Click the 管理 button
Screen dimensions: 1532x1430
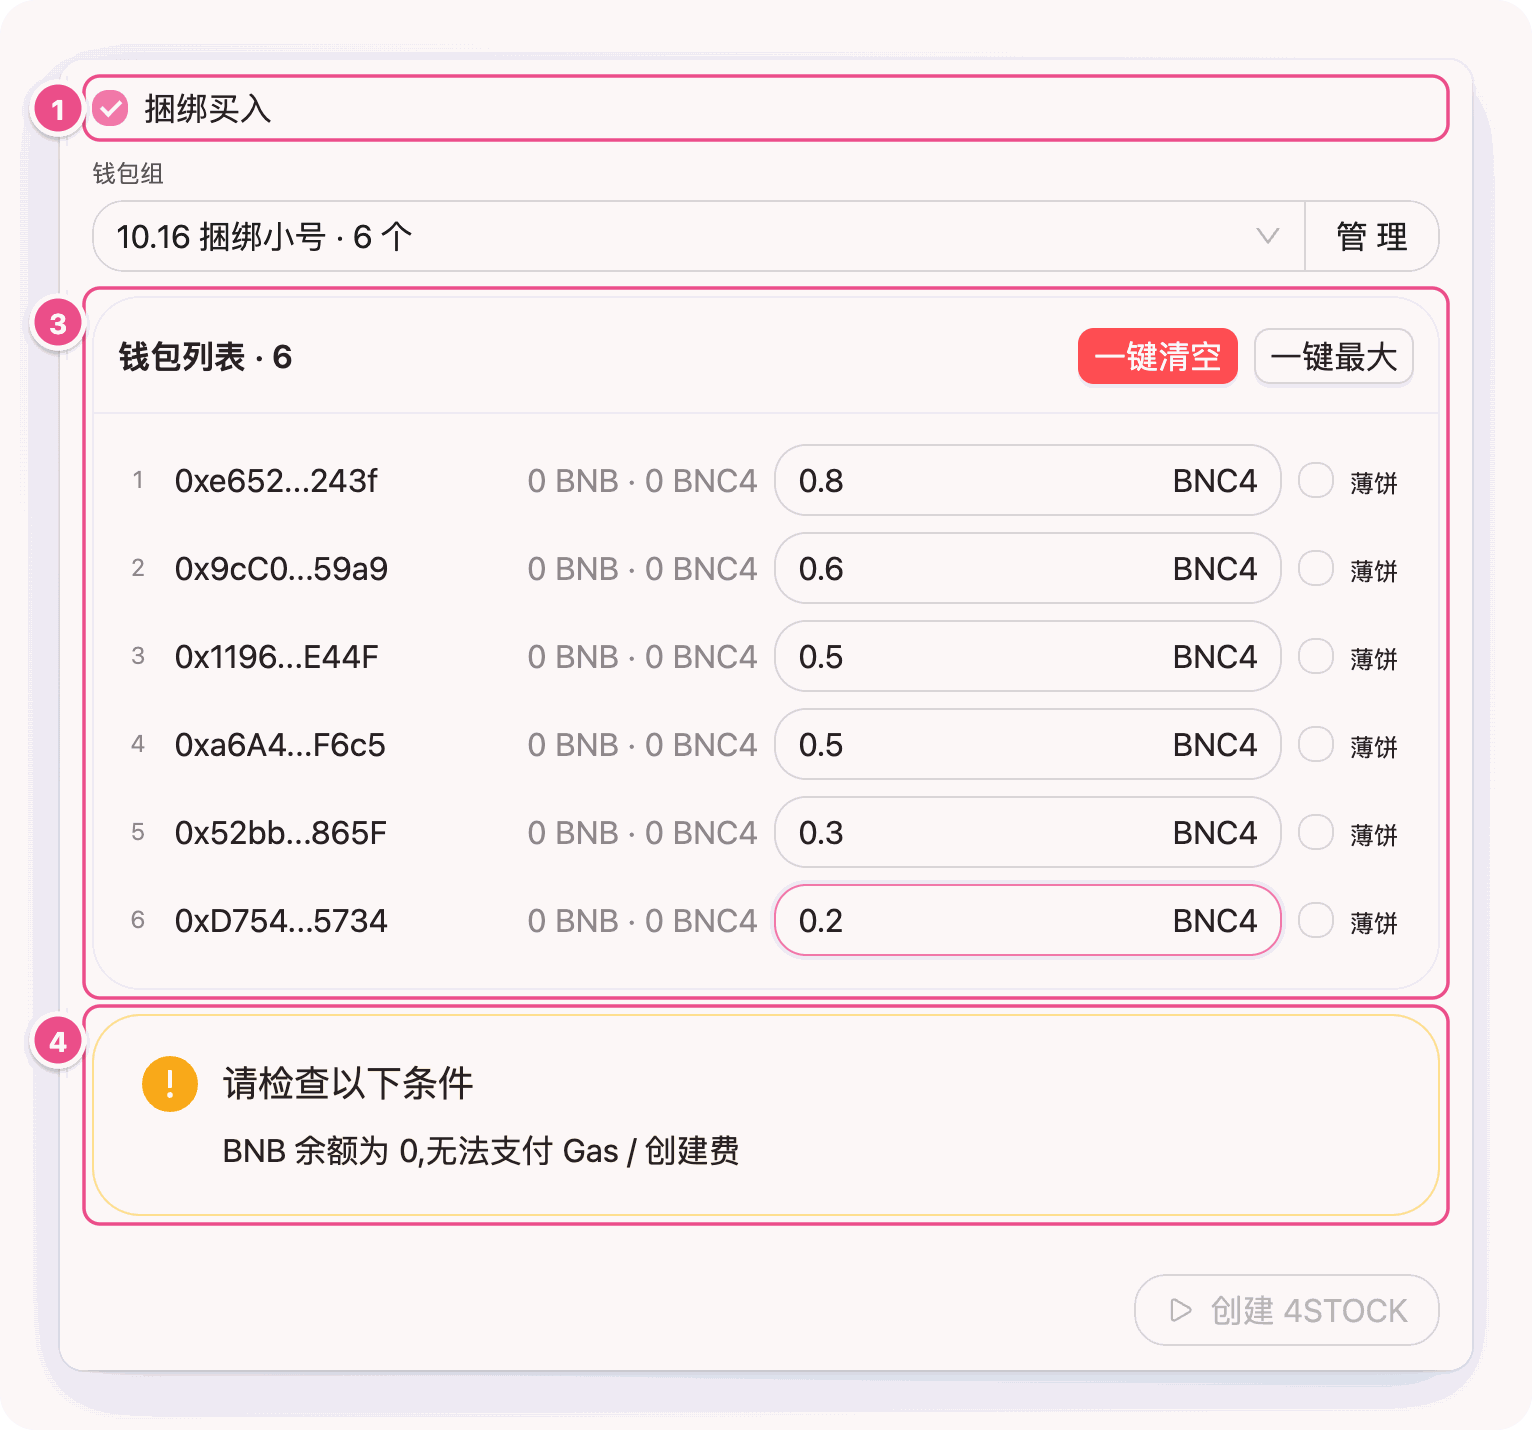1372,237
